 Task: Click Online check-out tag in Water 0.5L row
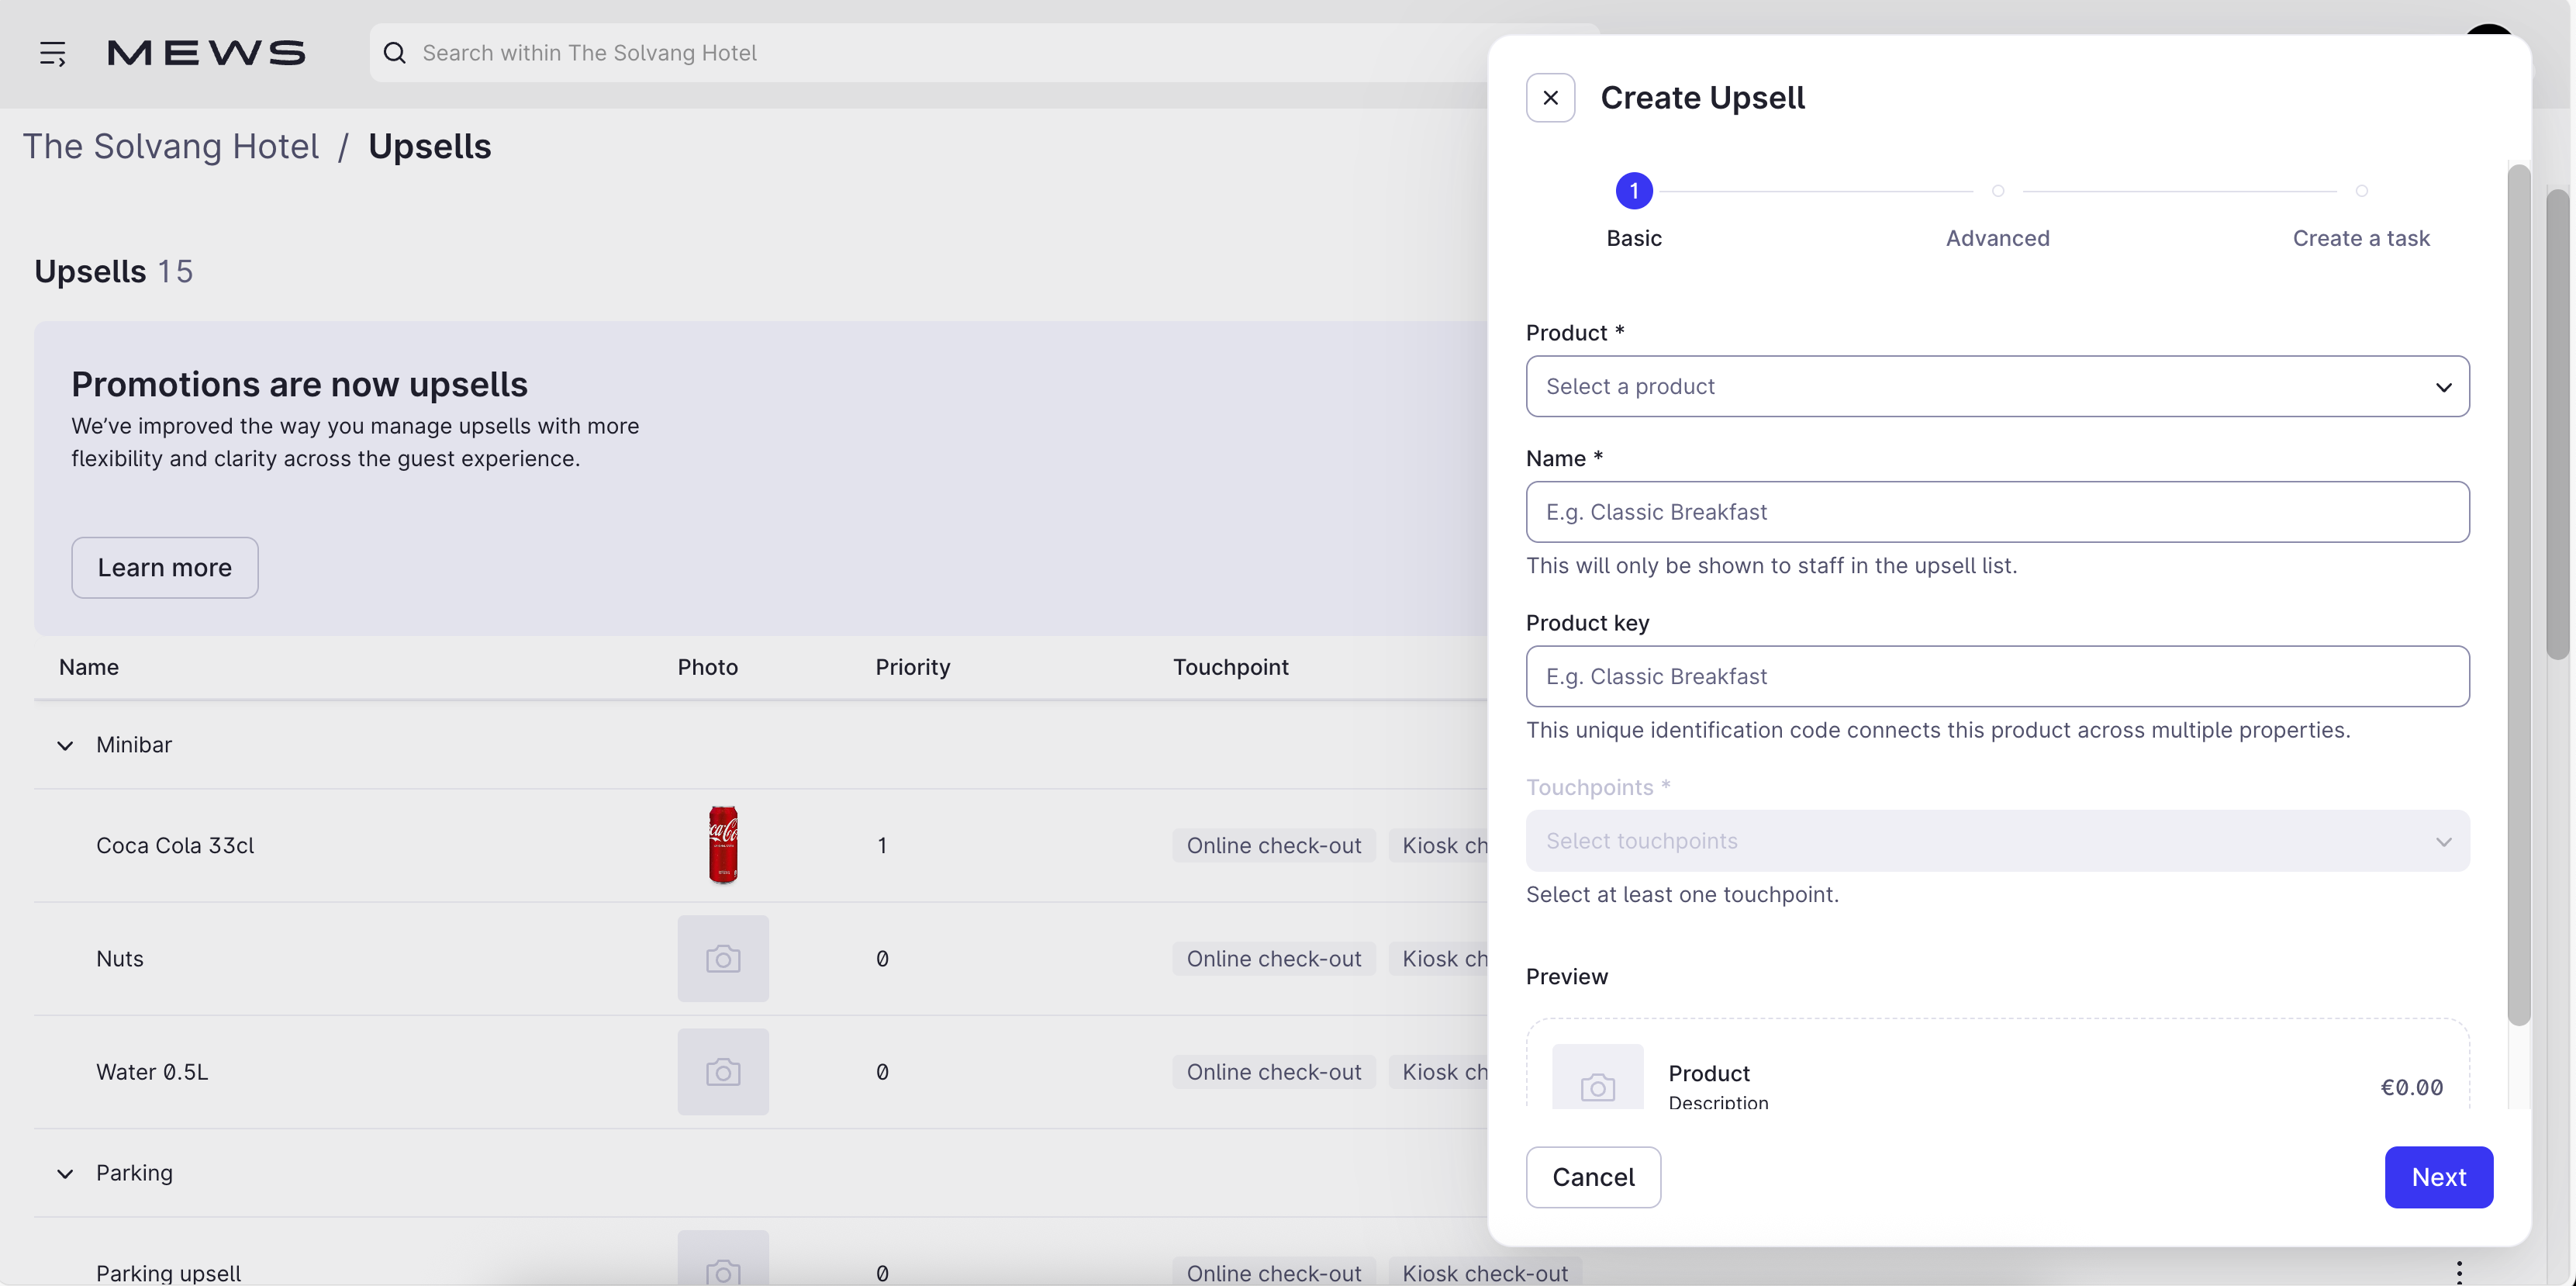(x=1273, y=1071)
